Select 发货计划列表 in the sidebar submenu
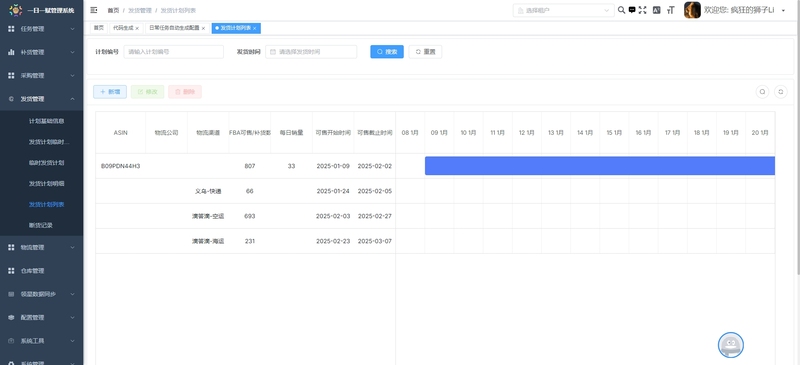The width and height of the screenshot is (800, 365). click(46, 205)
